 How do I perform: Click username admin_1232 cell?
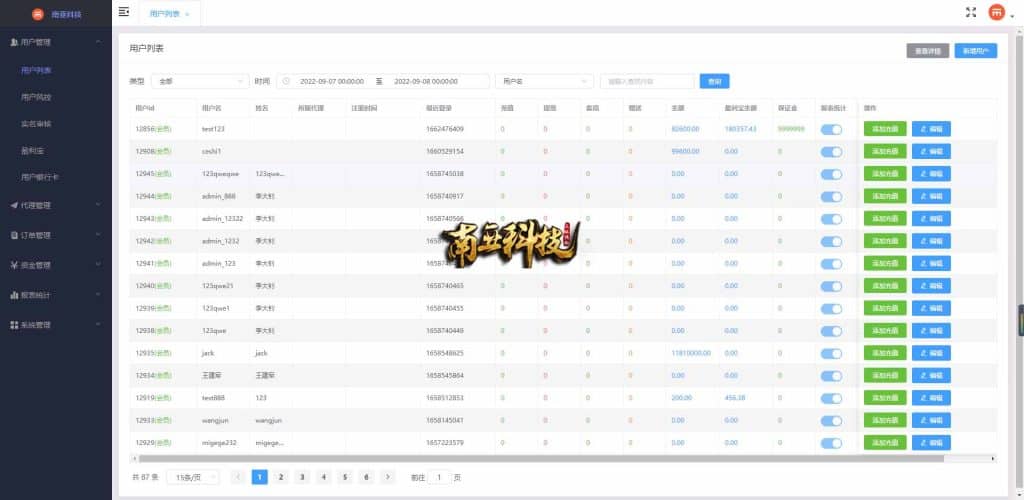pyautogui.click(x=221, y=242)
